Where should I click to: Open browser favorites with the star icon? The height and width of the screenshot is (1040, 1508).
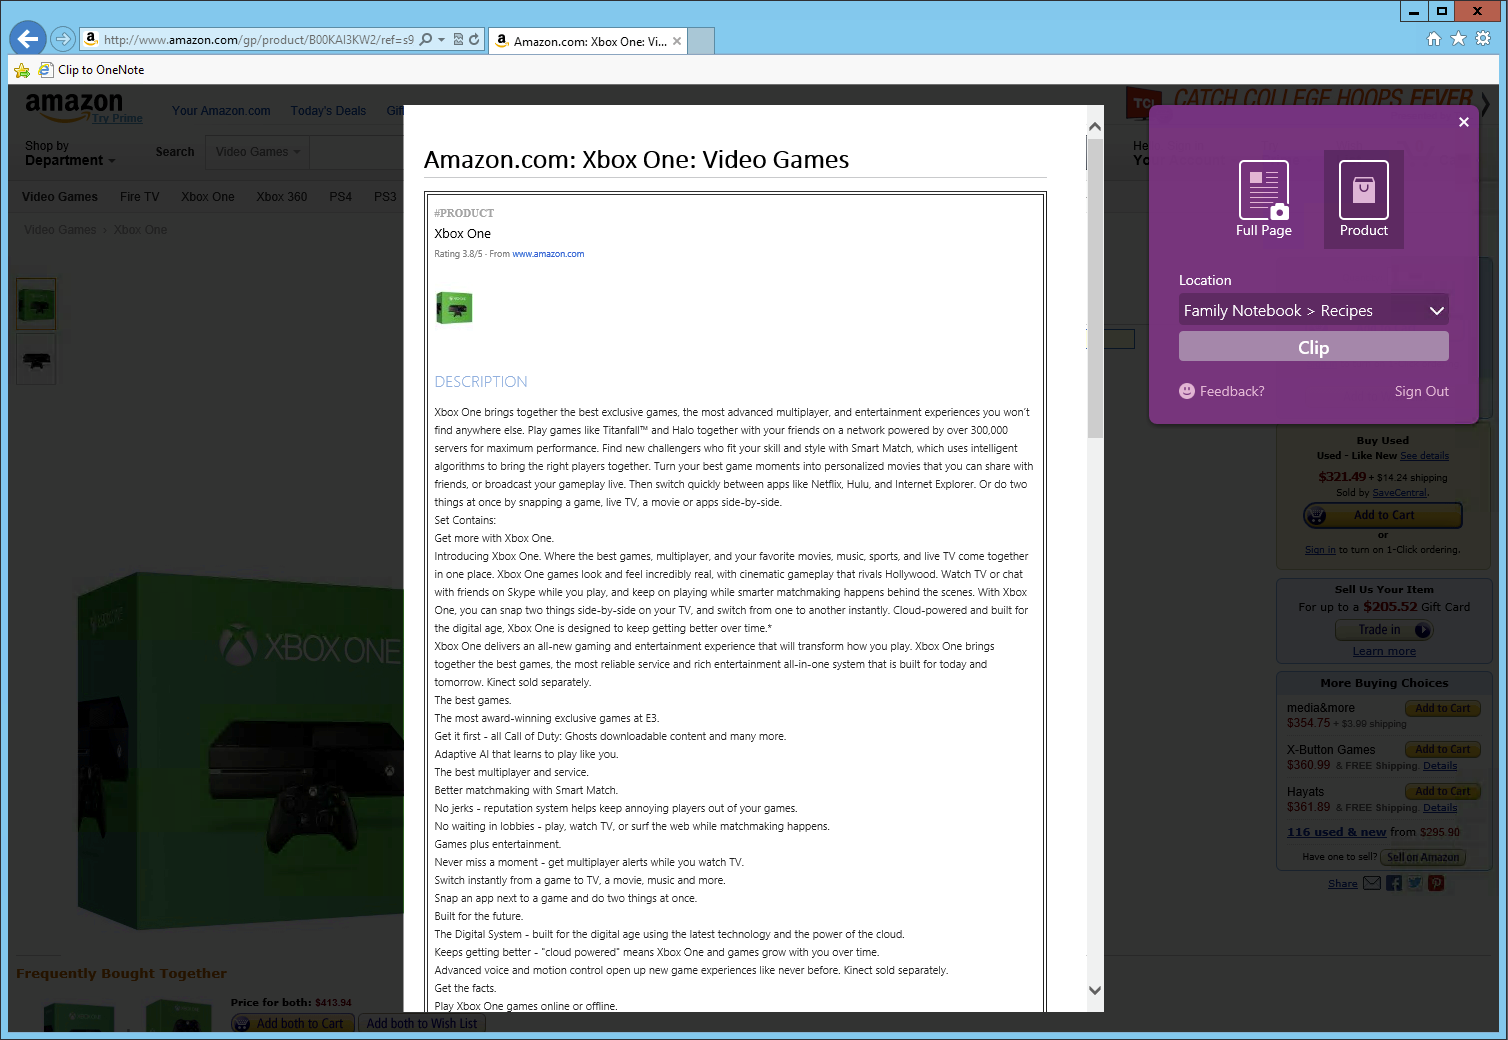[x=1458, y=38]
